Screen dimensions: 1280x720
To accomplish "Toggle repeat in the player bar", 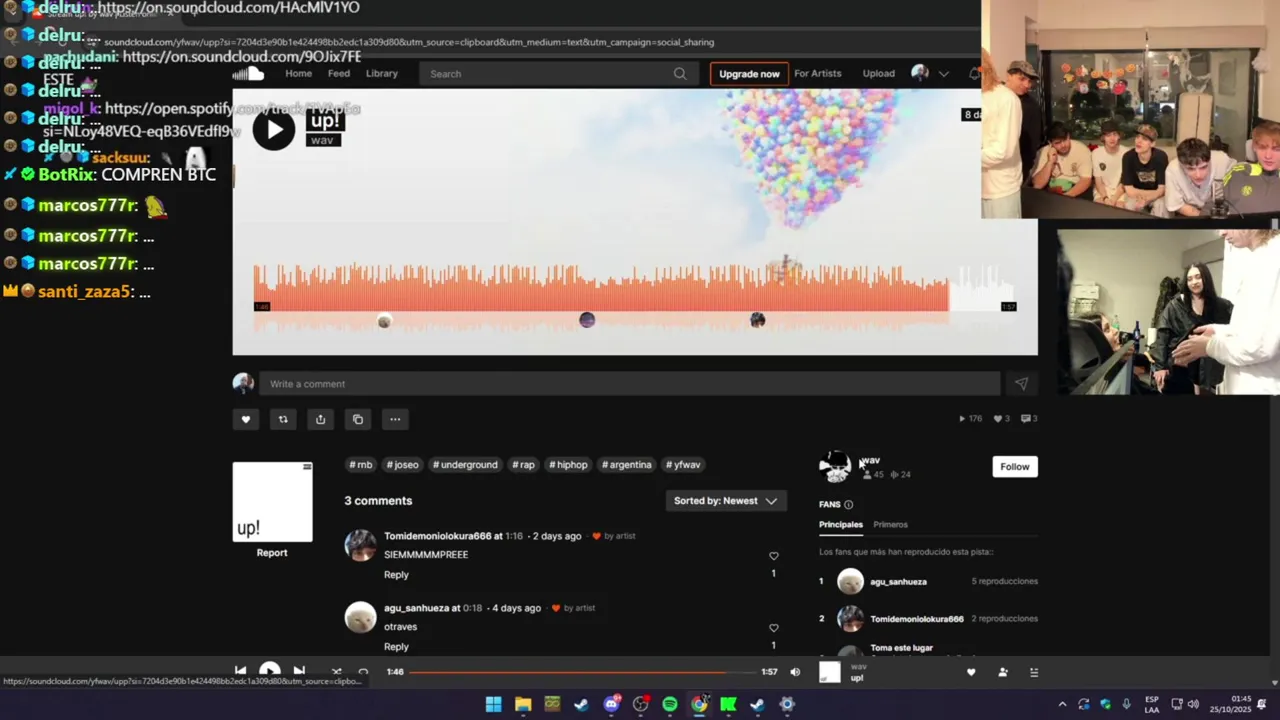I will coord(363,672).
